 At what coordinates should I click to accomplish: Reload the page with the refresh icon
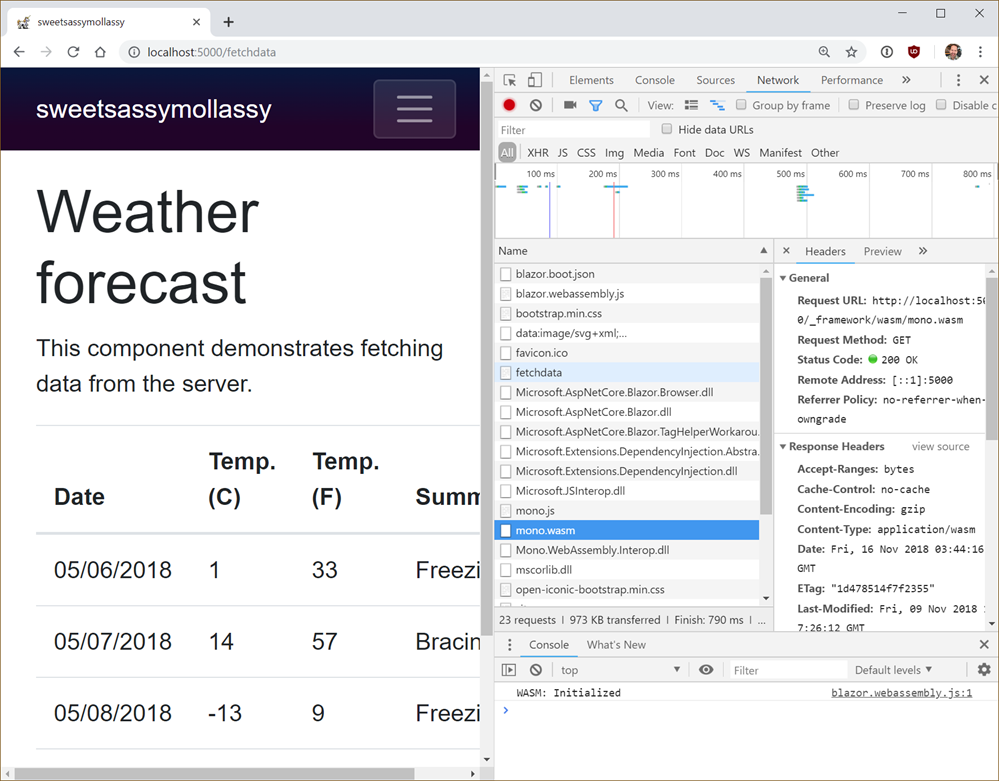(x=73, y=52)
